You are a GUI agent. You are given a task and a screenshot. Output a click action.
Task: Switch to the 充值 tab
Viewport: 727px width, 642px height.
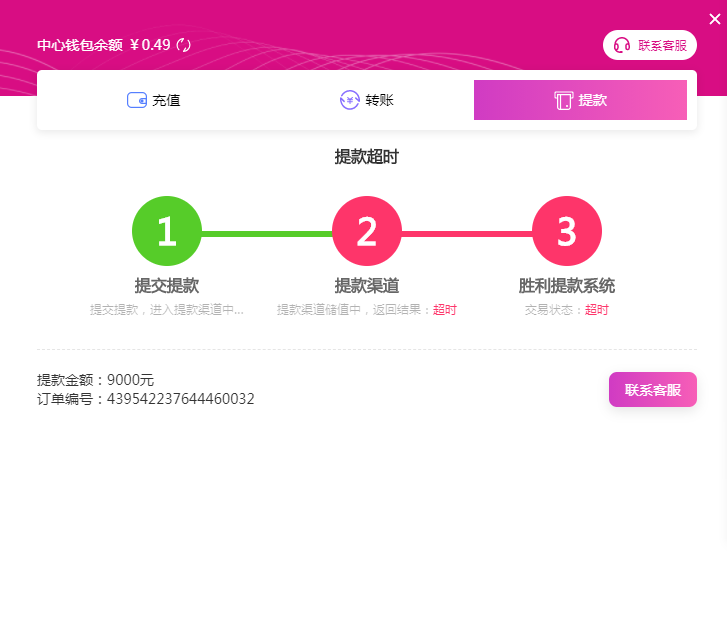coord(166,100)
